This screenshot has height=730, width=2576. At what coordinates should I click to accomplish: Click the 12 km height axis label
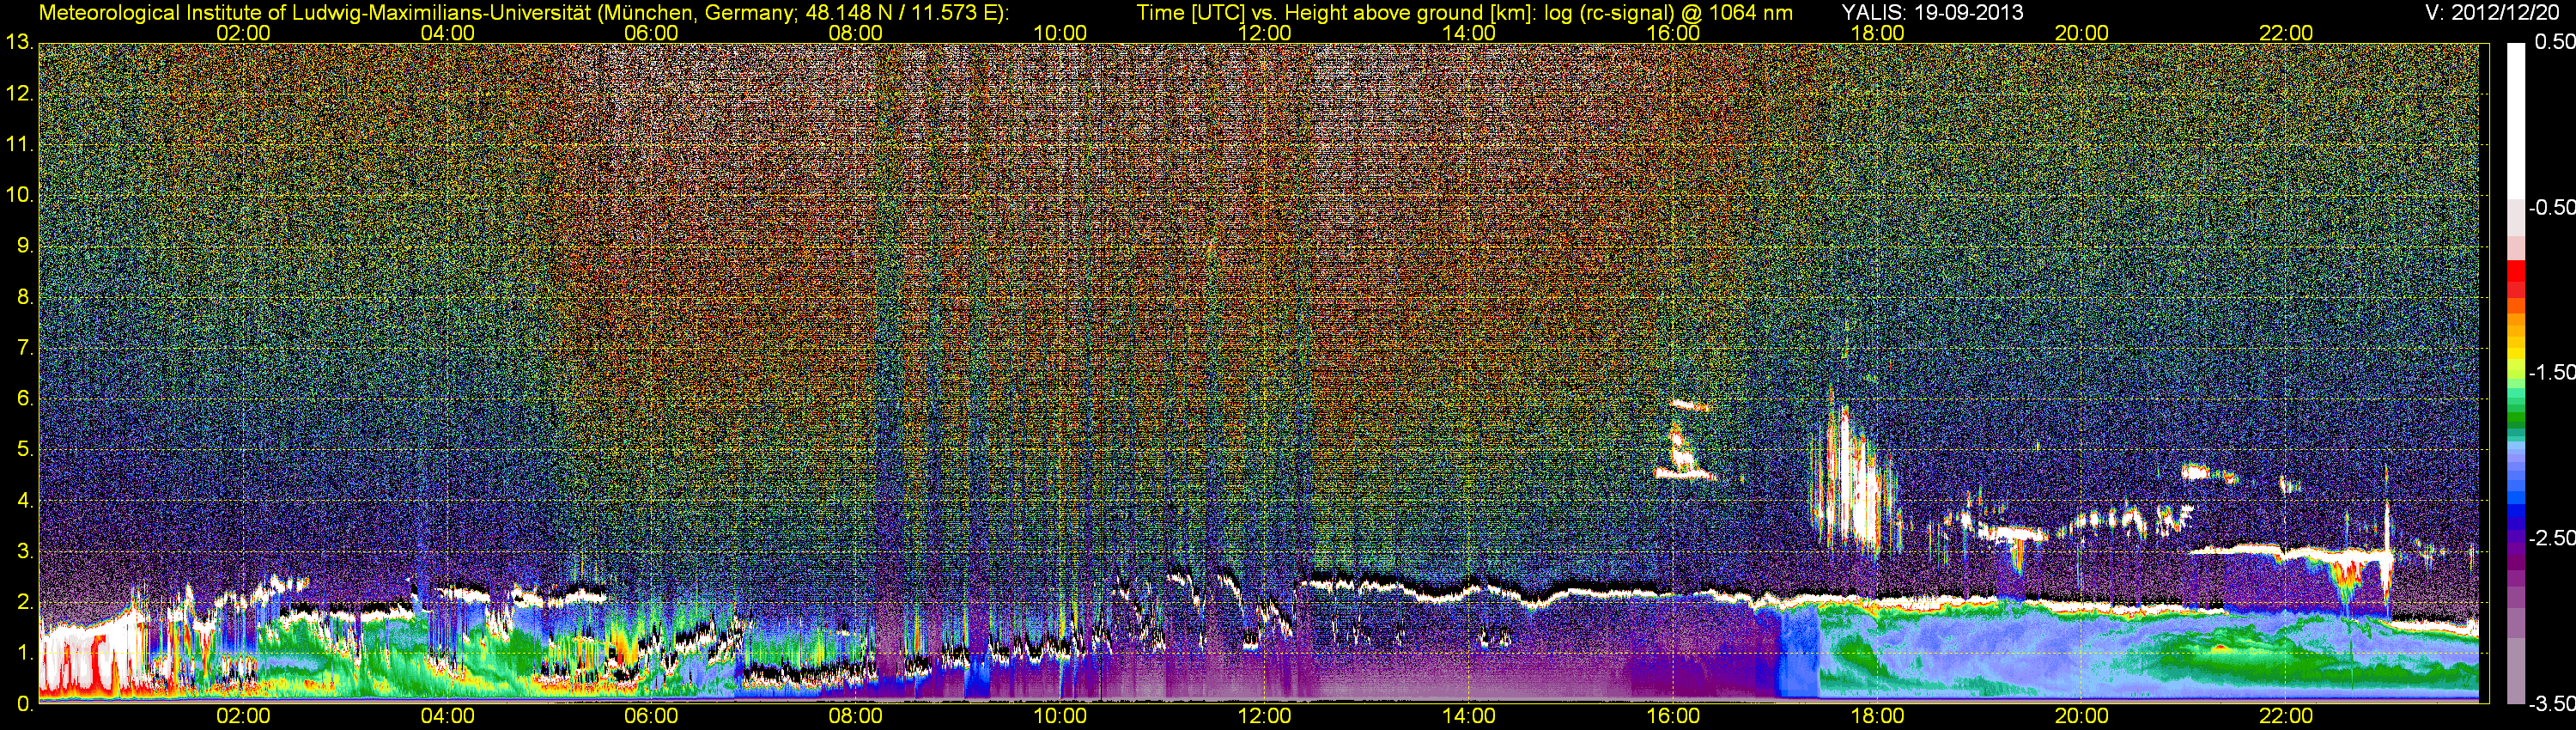[18, 94]
